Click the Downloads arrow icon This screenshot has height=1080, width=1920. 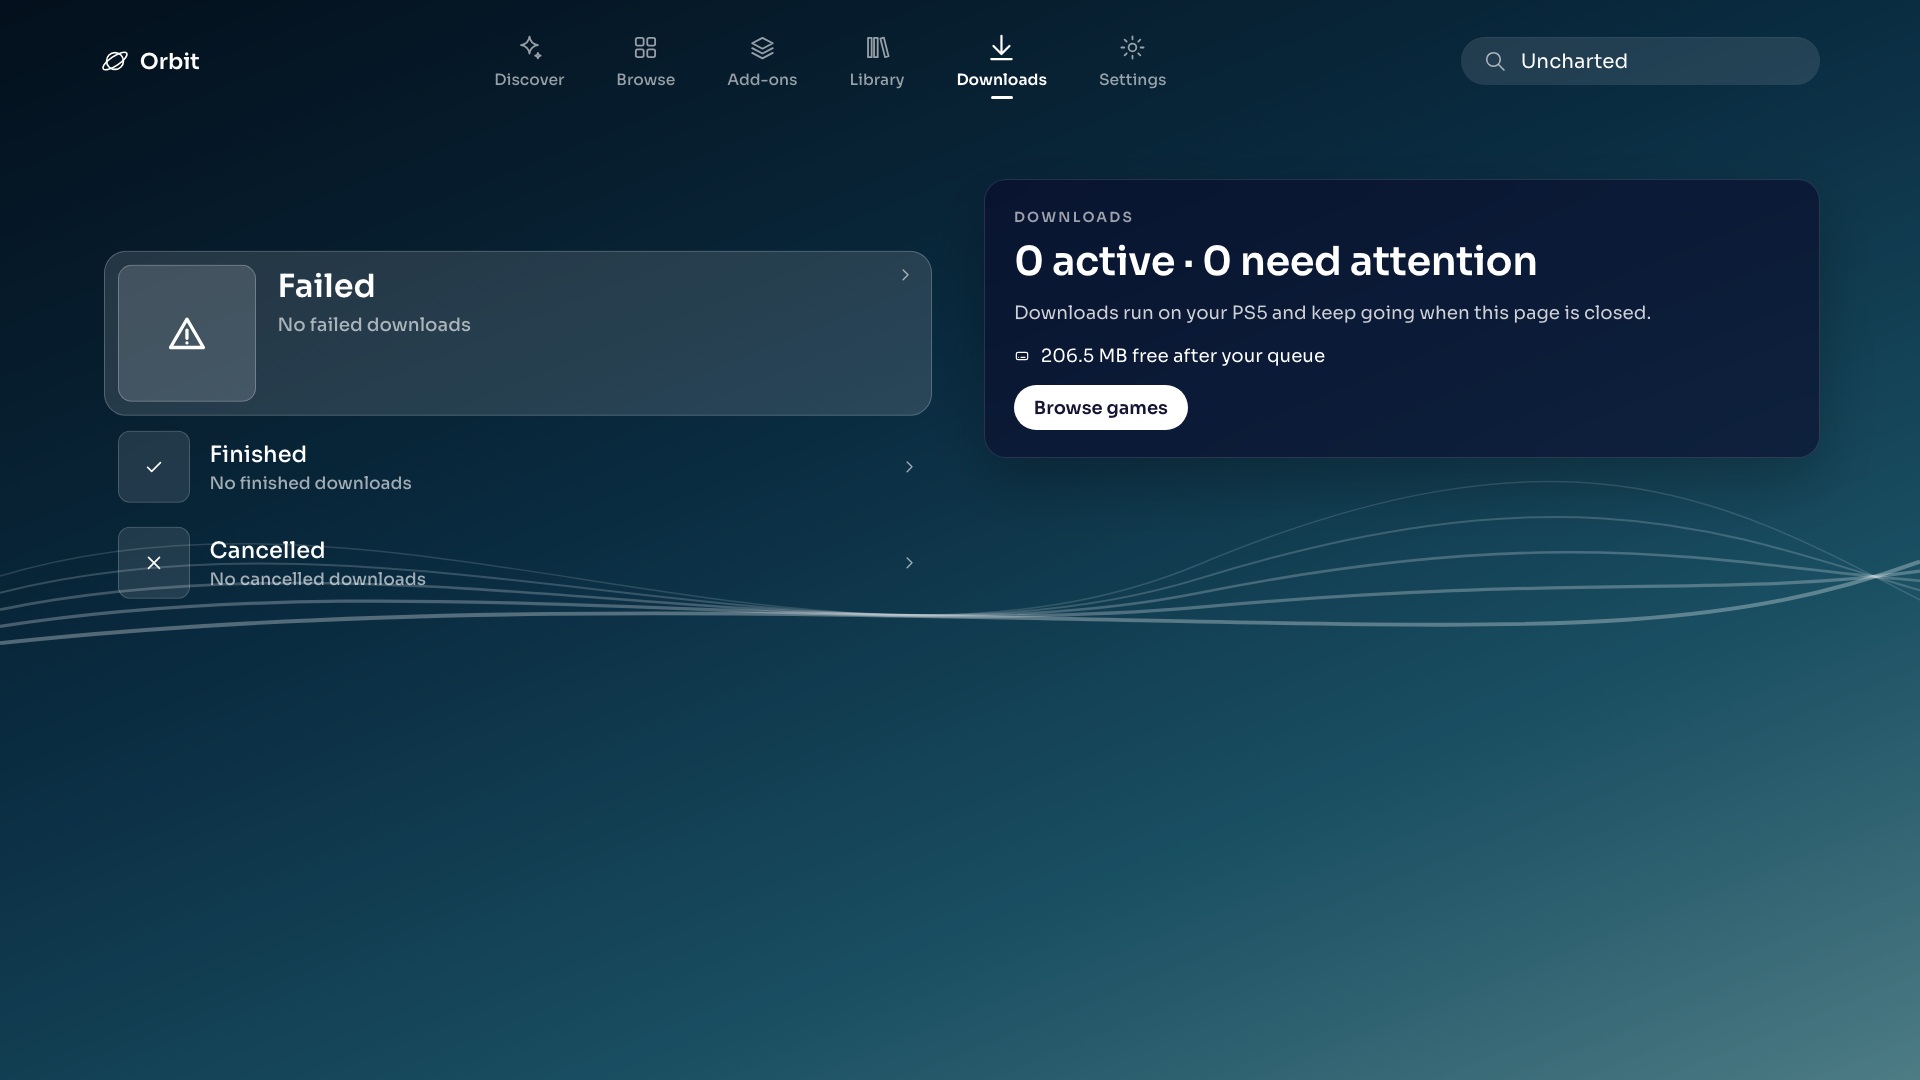pos(1001,47)
